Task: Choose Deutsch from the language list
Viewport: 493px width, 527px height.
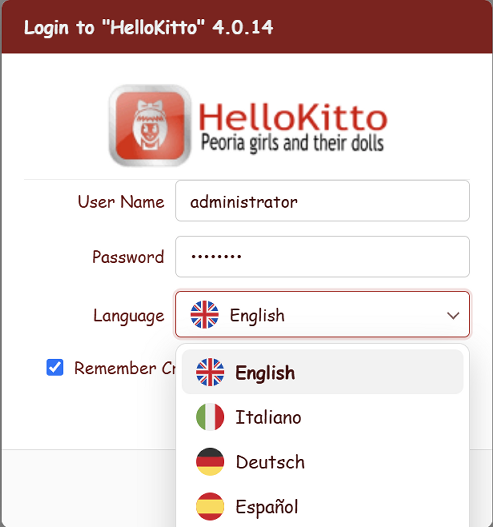Action: click(322, 461)
